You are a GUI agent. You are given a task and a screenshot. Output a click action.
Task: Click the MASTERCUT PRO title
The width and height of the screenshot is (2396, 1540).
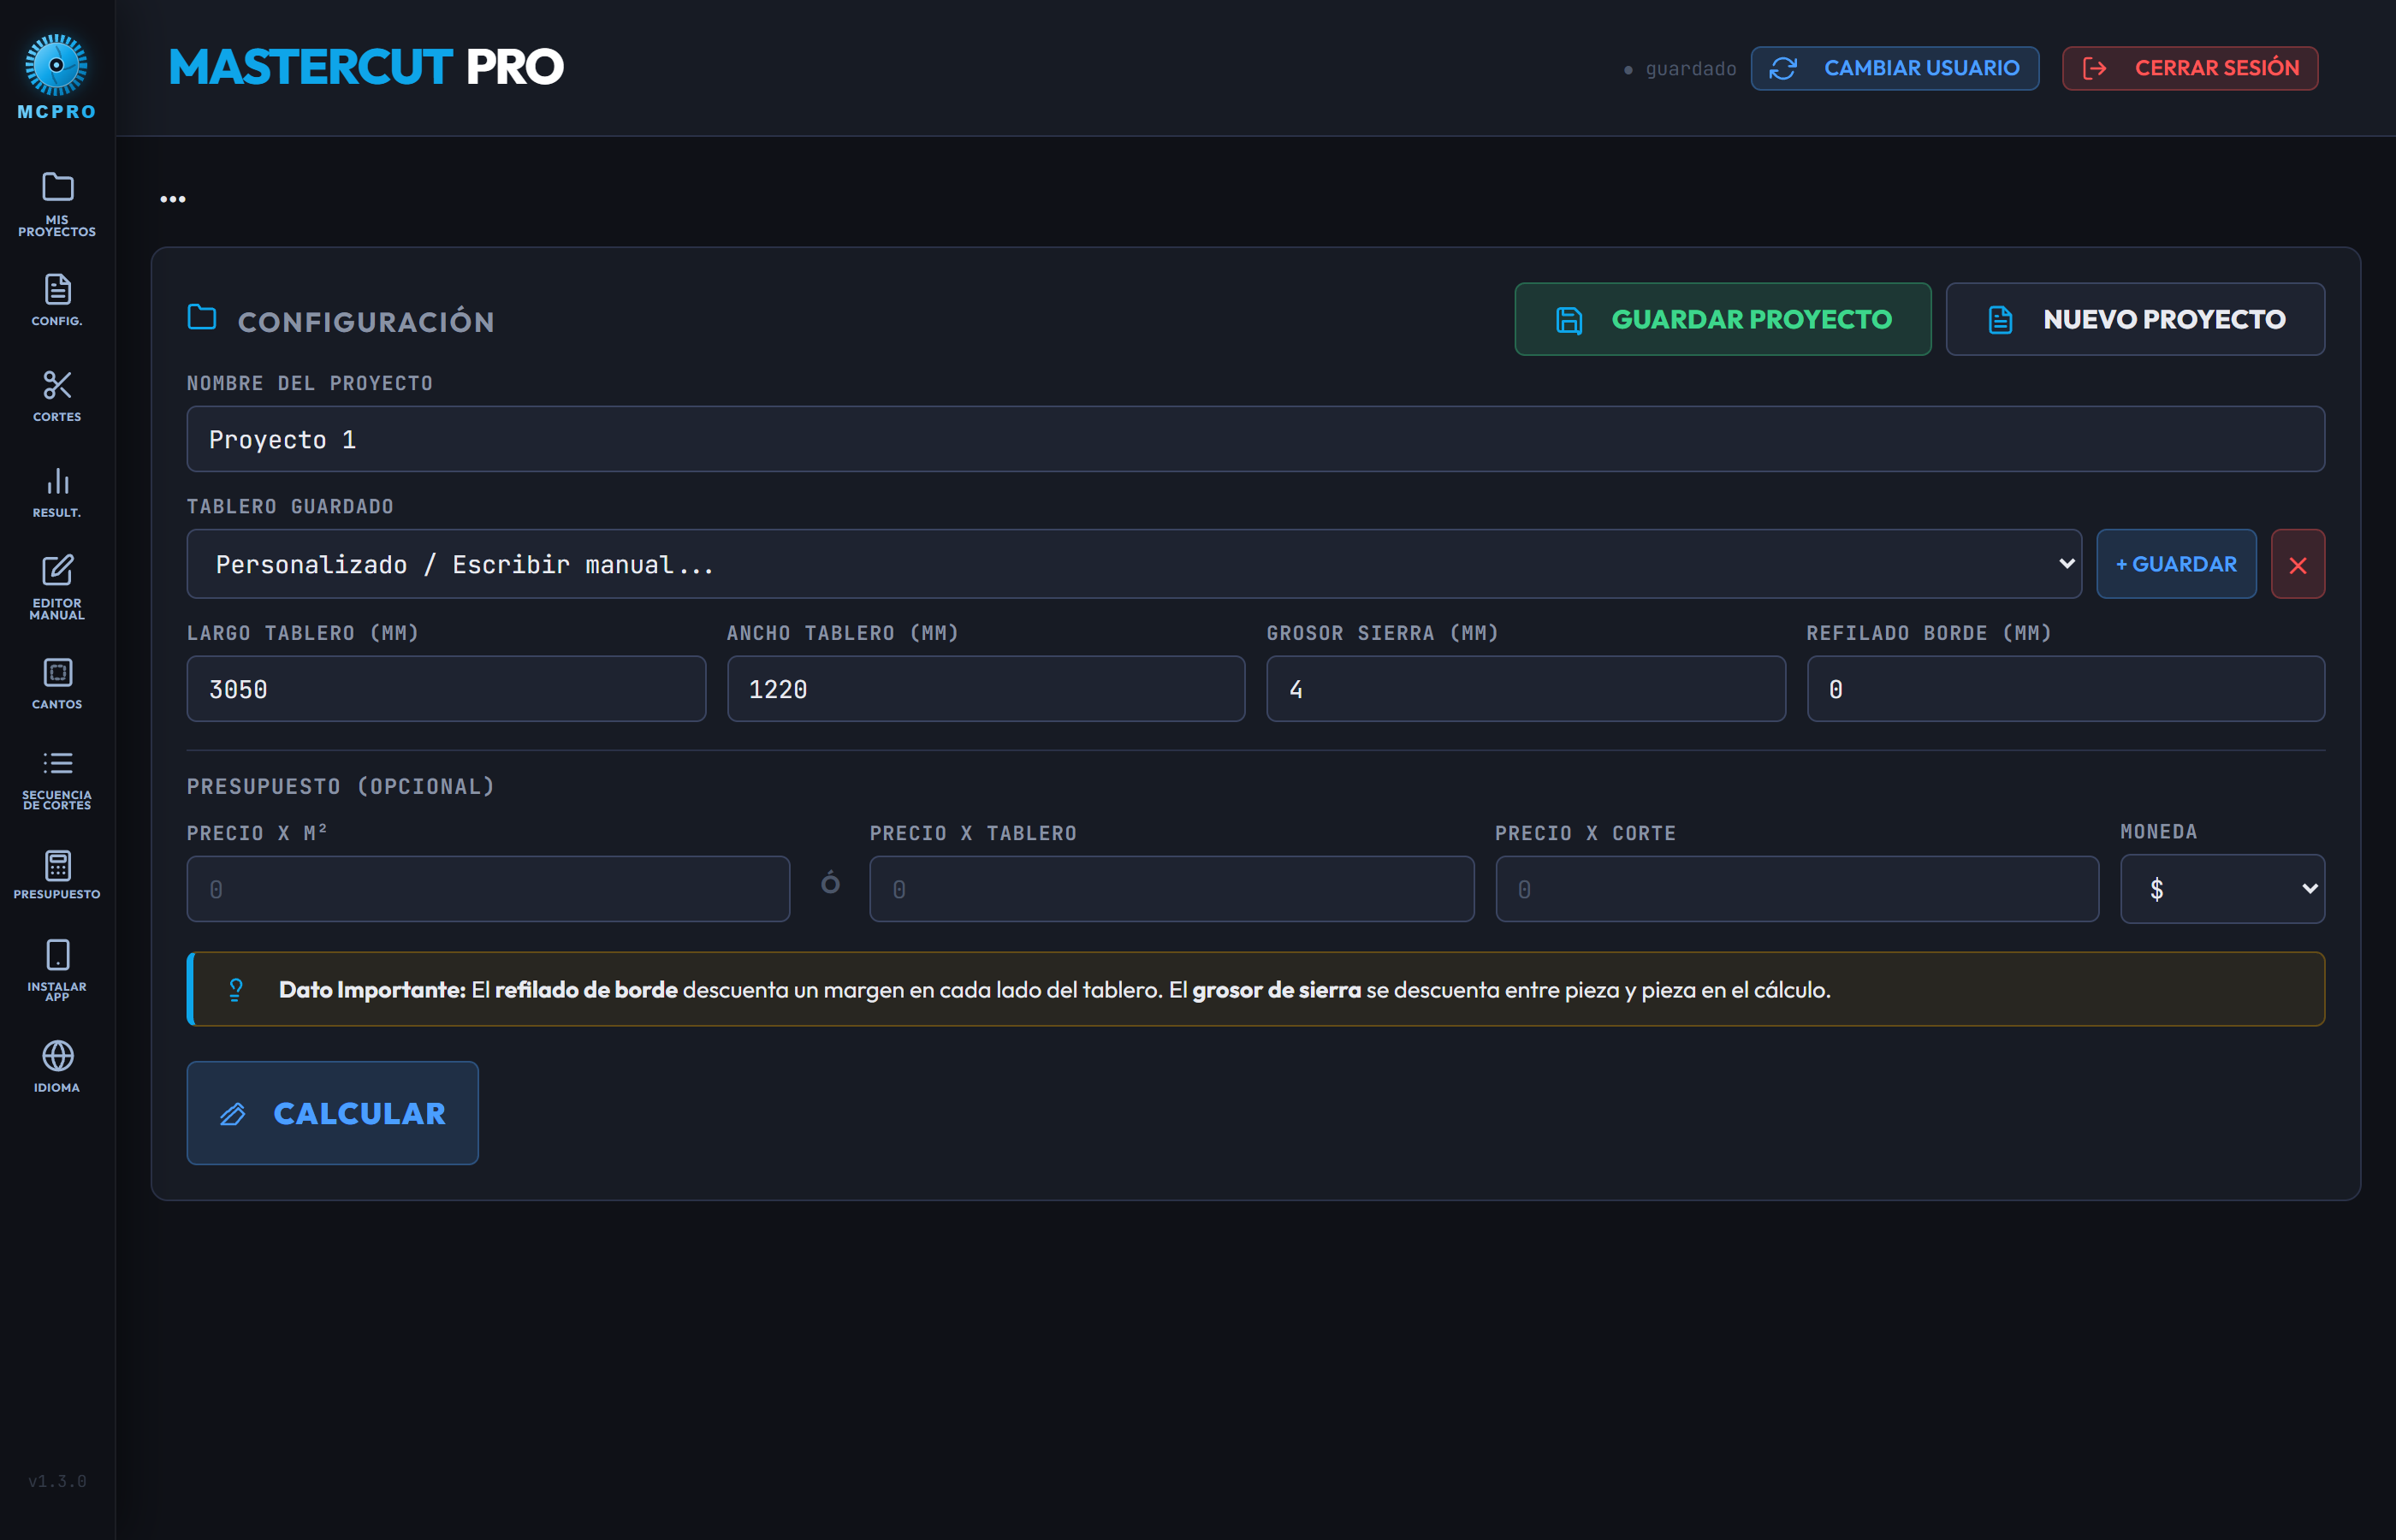[366, 67]
